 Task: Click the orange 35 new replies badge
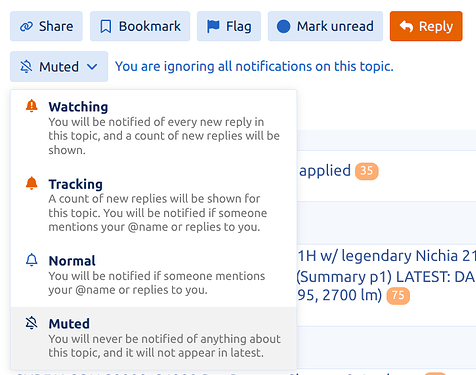click(x=367, y=171)
